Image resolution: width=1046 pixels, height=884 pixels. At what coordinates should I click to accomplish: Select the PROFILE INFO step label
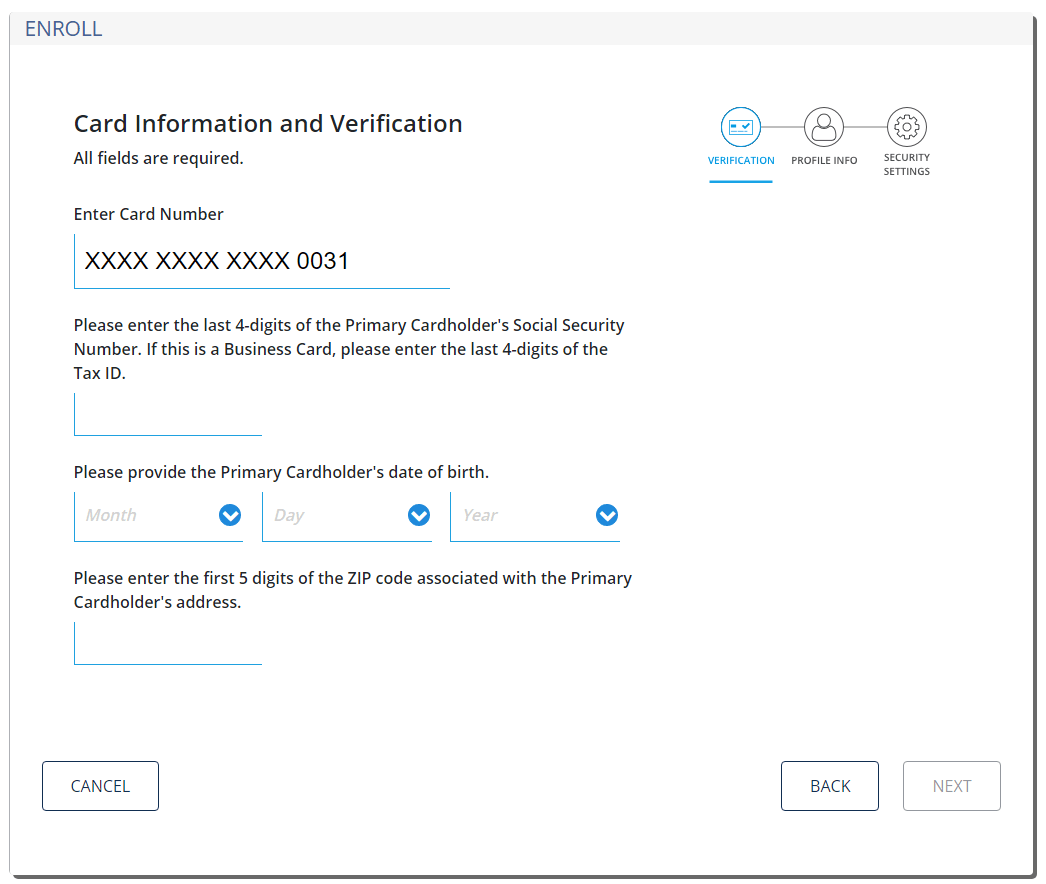[x=824, y=161]
